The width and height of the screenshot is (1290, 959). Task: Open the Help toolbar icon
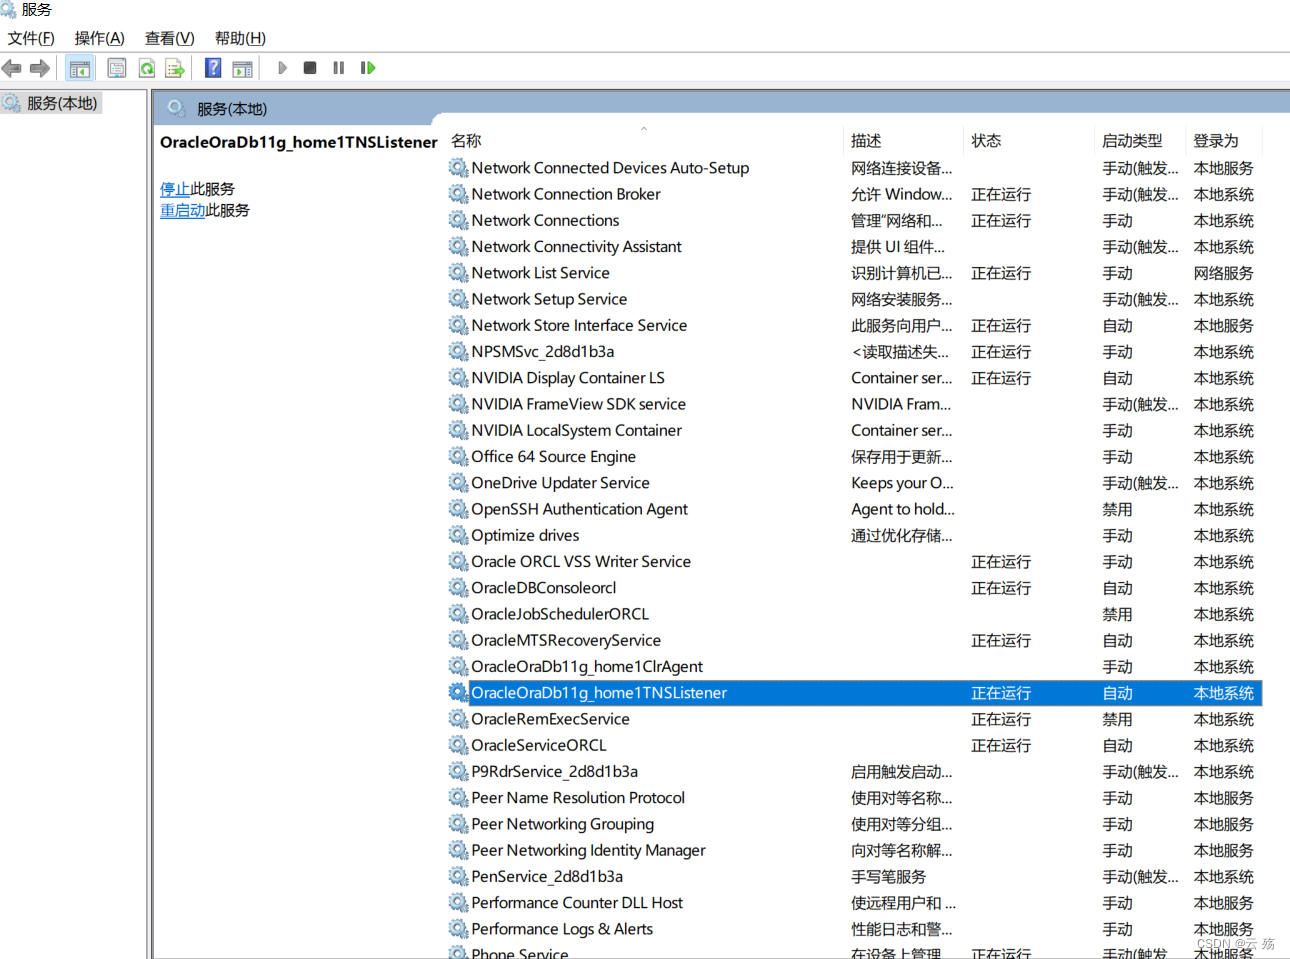click(x=213, y=68)
